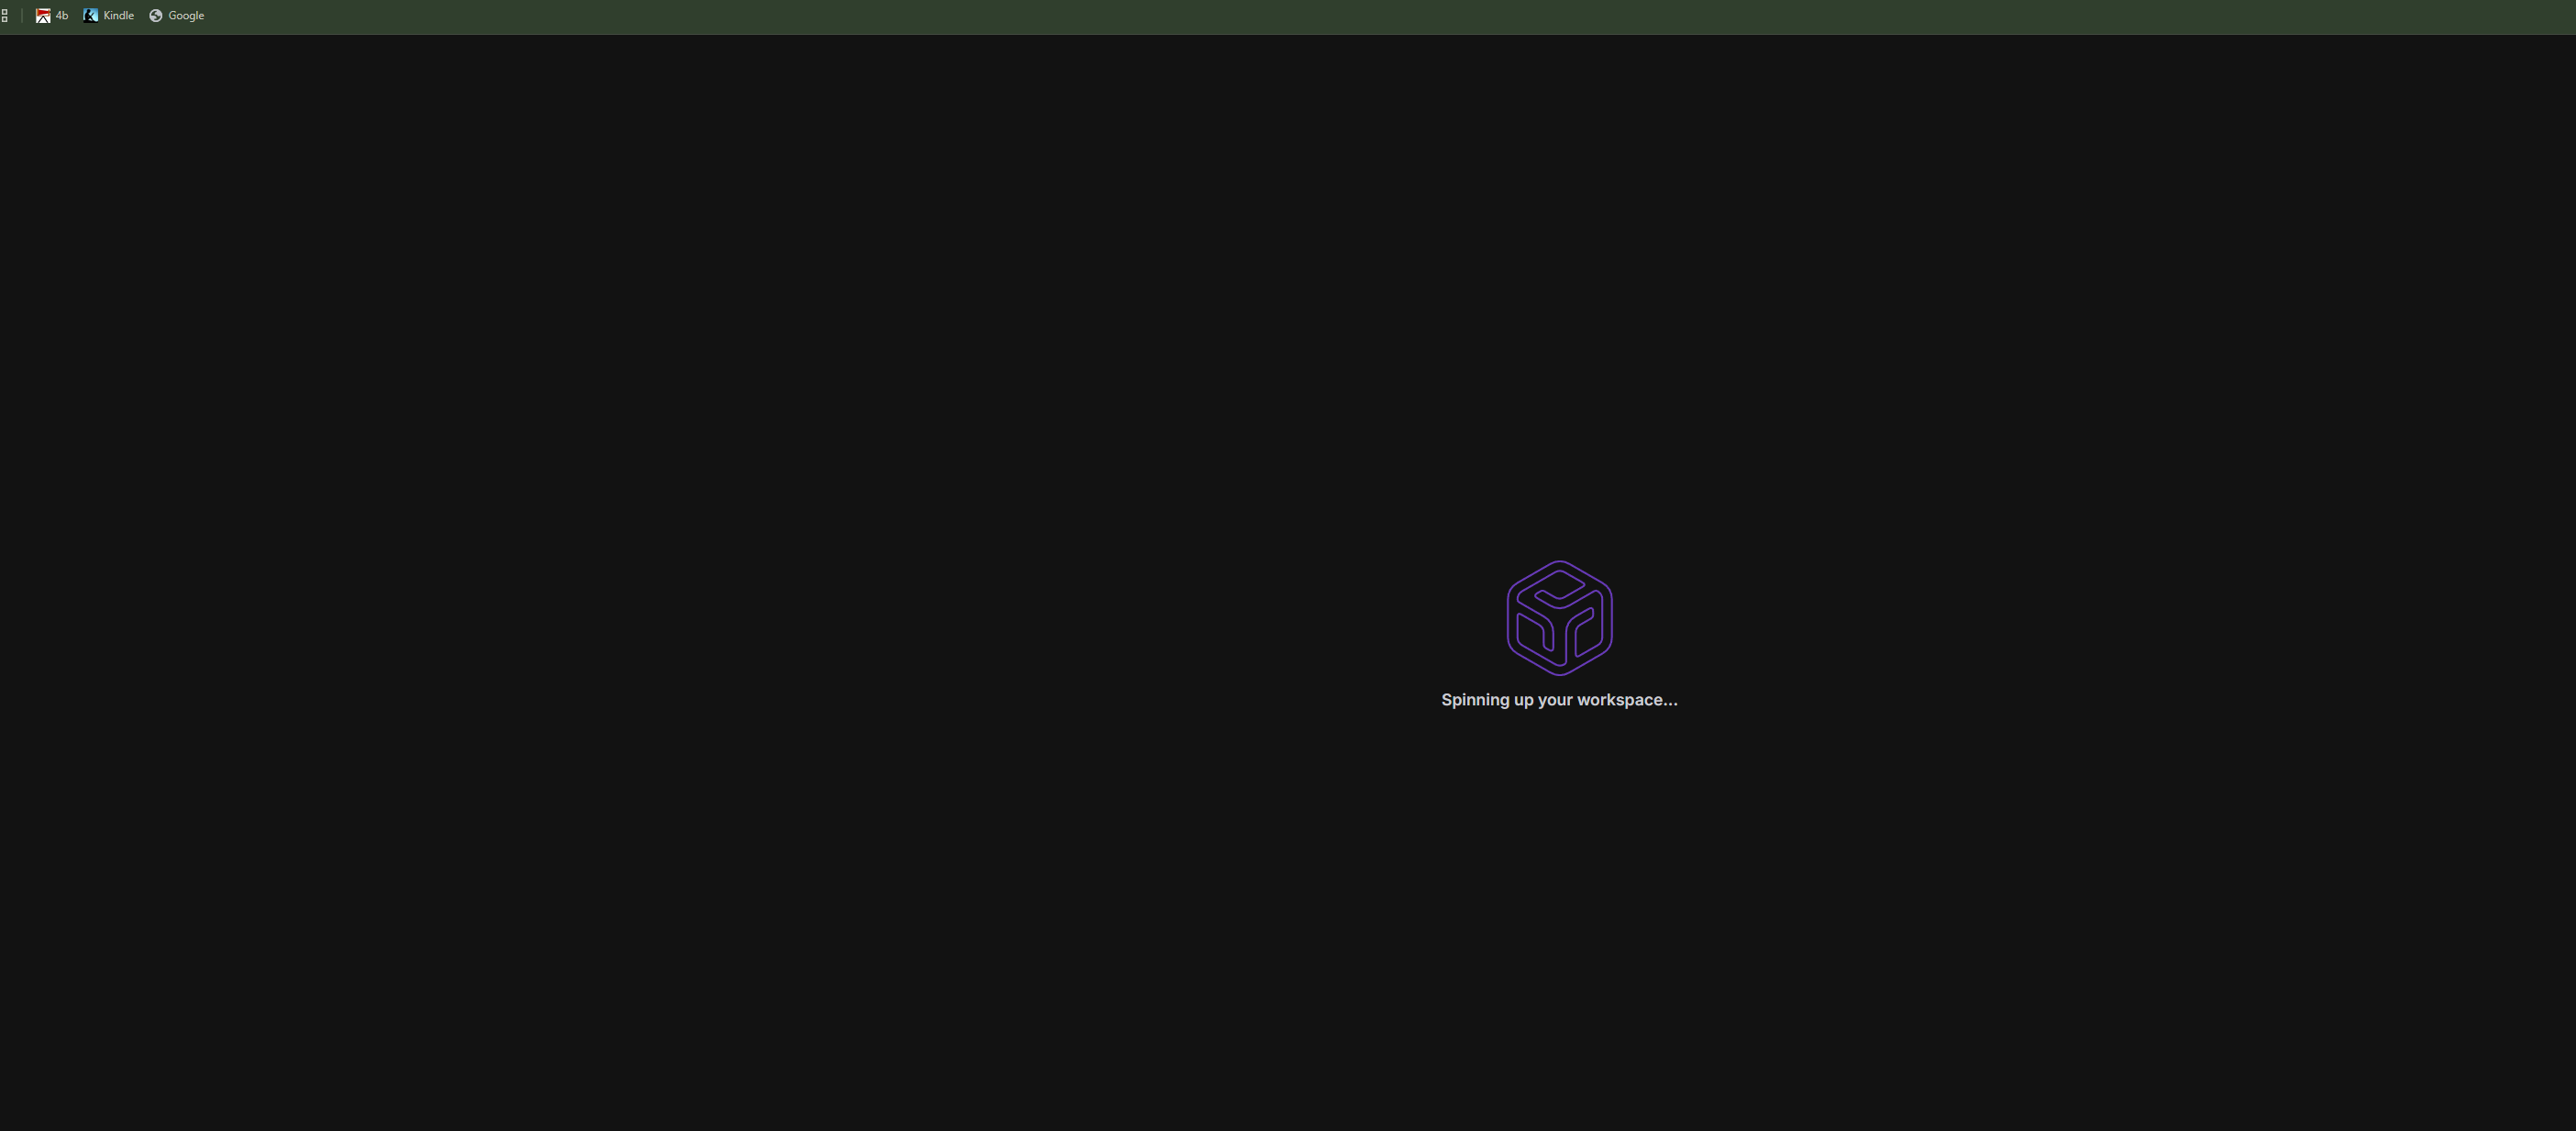Open the 4b bookmark
Image resolution: width=2576 pixels, height=1131 pixels.
point(52,15)
